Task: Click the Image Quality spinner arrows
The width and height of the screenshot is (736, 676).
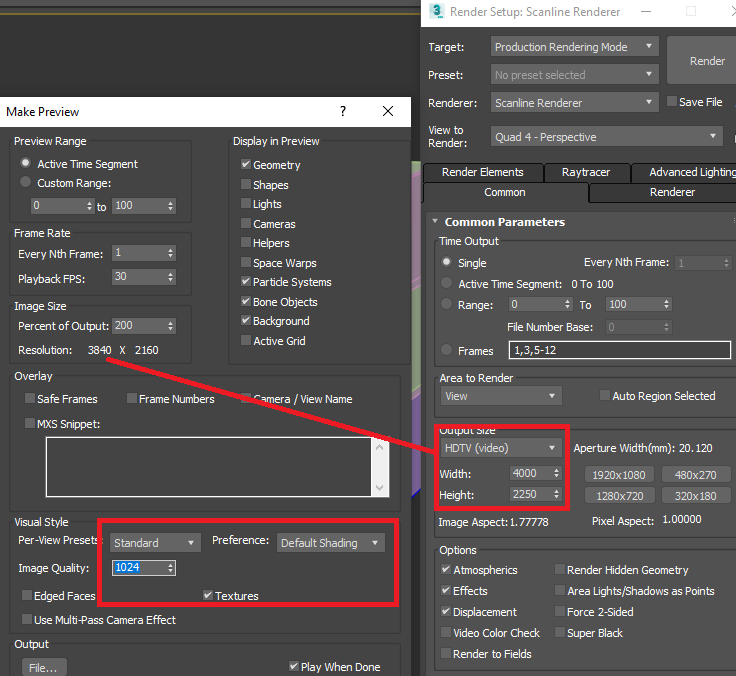Action: click(170, 568)
